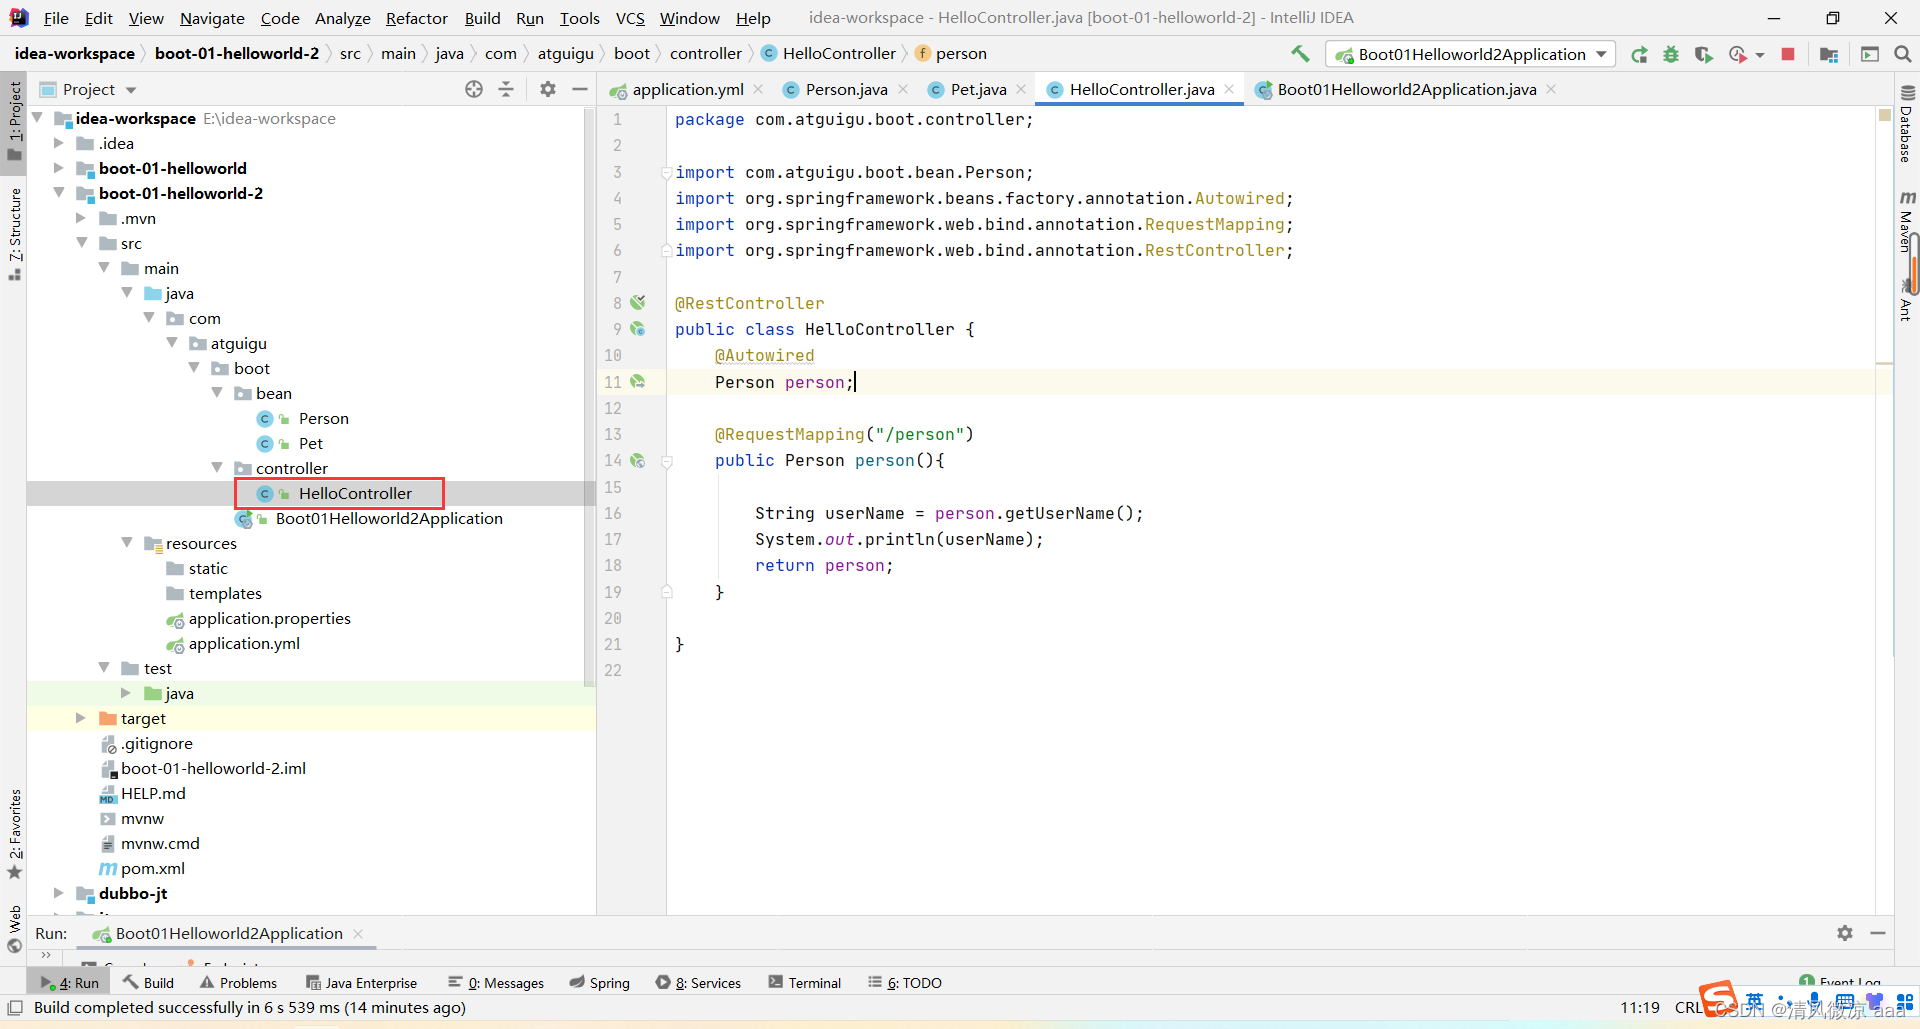The image size is (1920, 1029).
Task: Click gutter bean icon on line 8
Action: (x=638, y=302)
